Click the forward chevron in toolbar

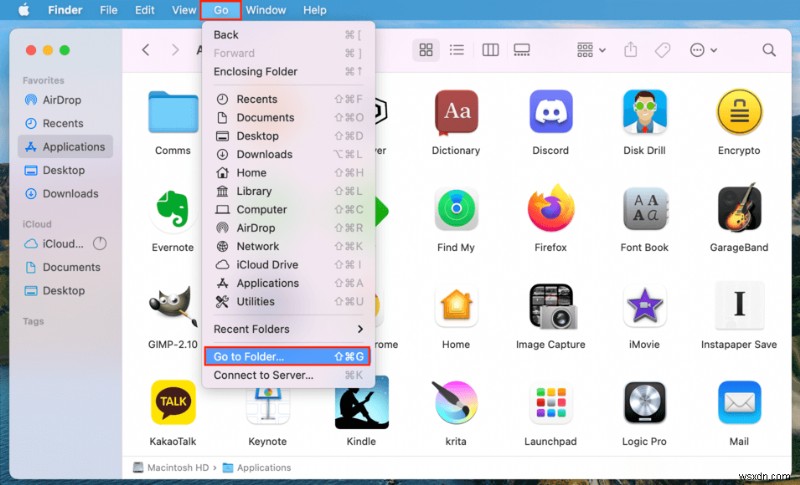(x=176, y=50)
